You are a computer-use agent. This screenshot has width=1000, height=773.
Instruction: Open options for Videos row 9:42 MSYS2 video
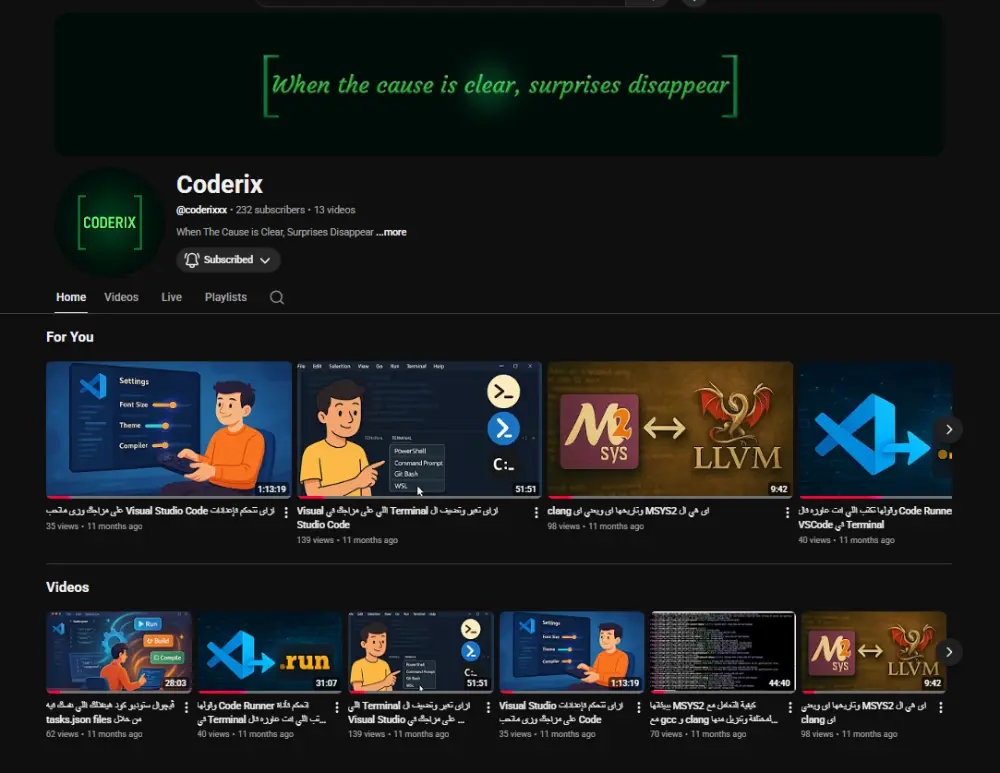[941, 707]
